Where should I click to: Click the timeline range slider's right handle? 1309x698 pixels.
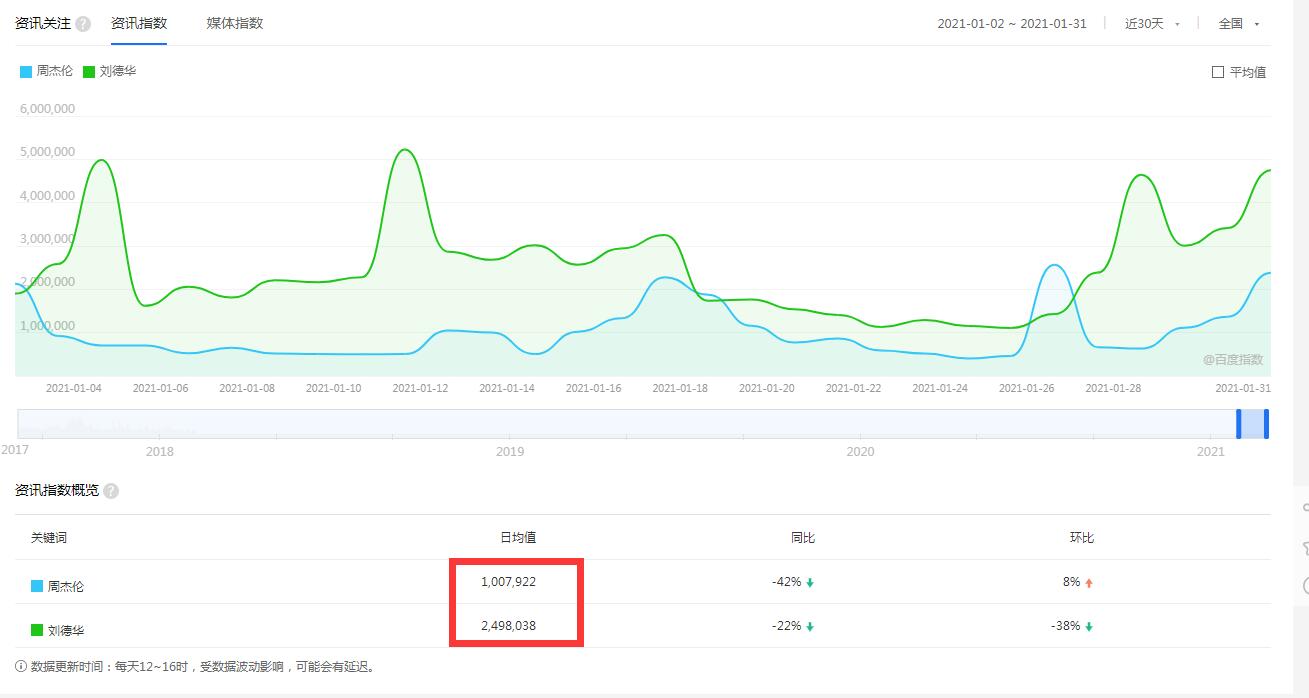1266,424
